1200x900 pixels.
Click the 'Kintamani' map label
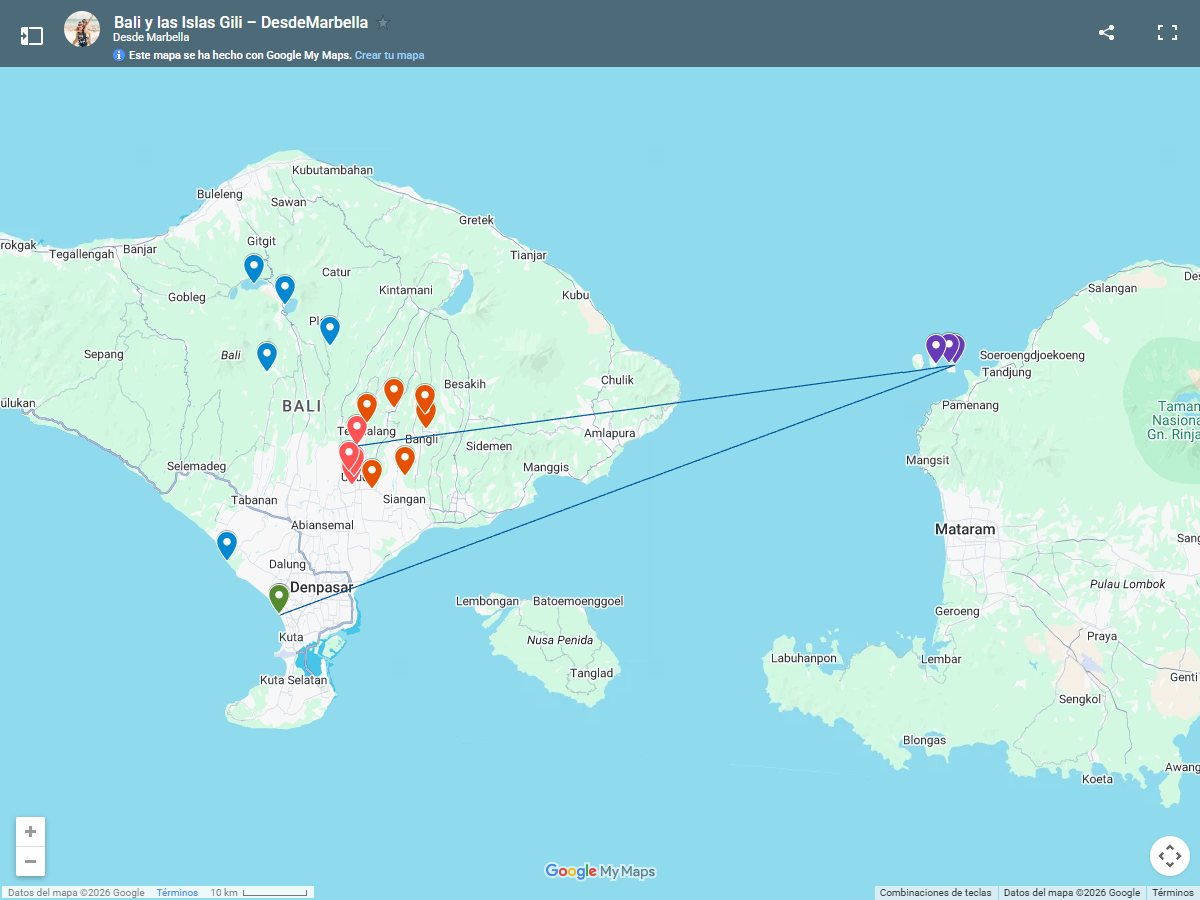[x=406, y=290]
